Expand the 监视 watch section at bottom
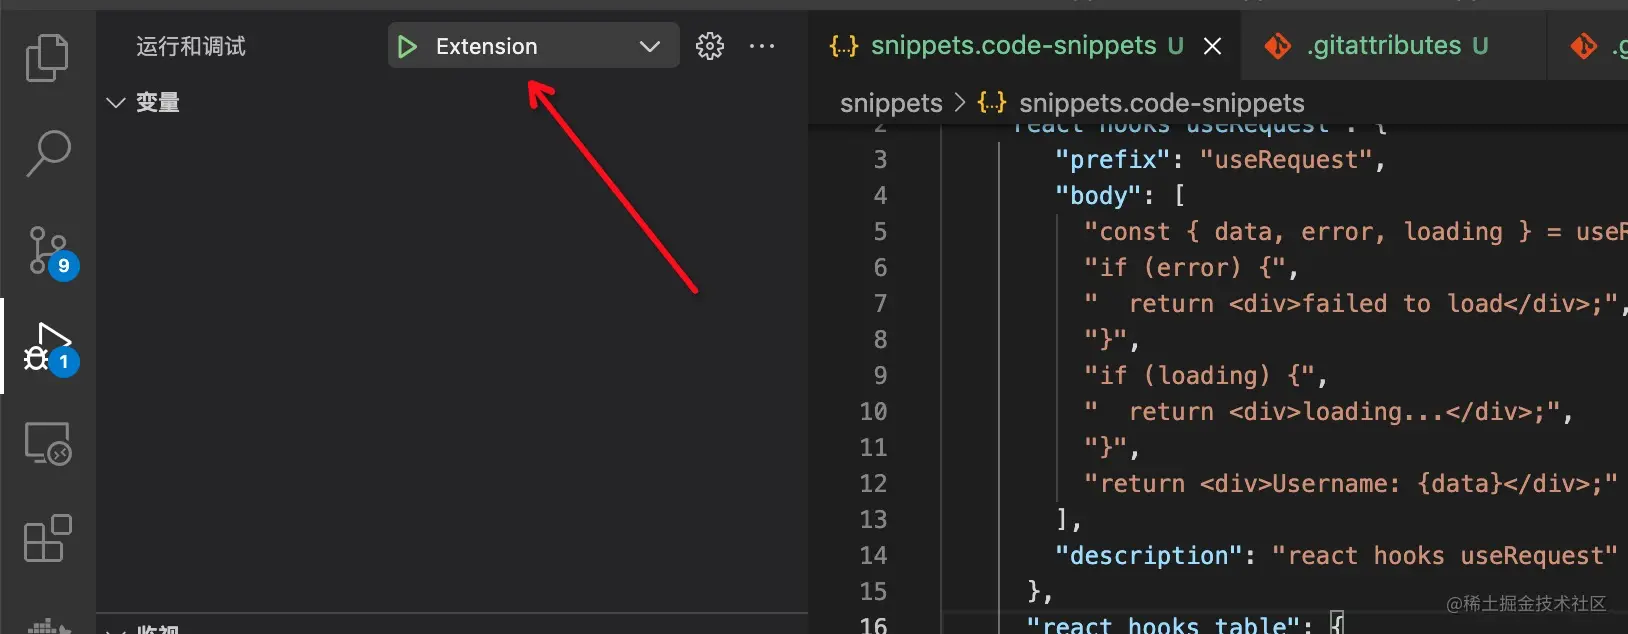1628x634 pixels. click(116, 629)
